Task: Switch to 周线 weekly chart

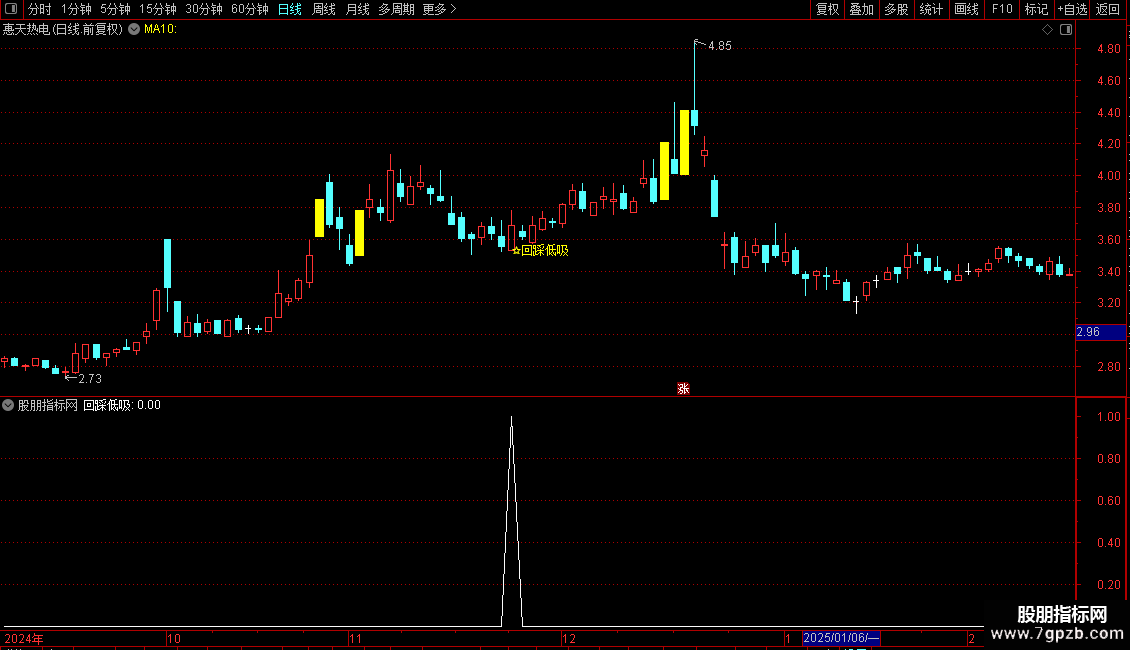Action: pyautogui.click(x=324, y=9)
